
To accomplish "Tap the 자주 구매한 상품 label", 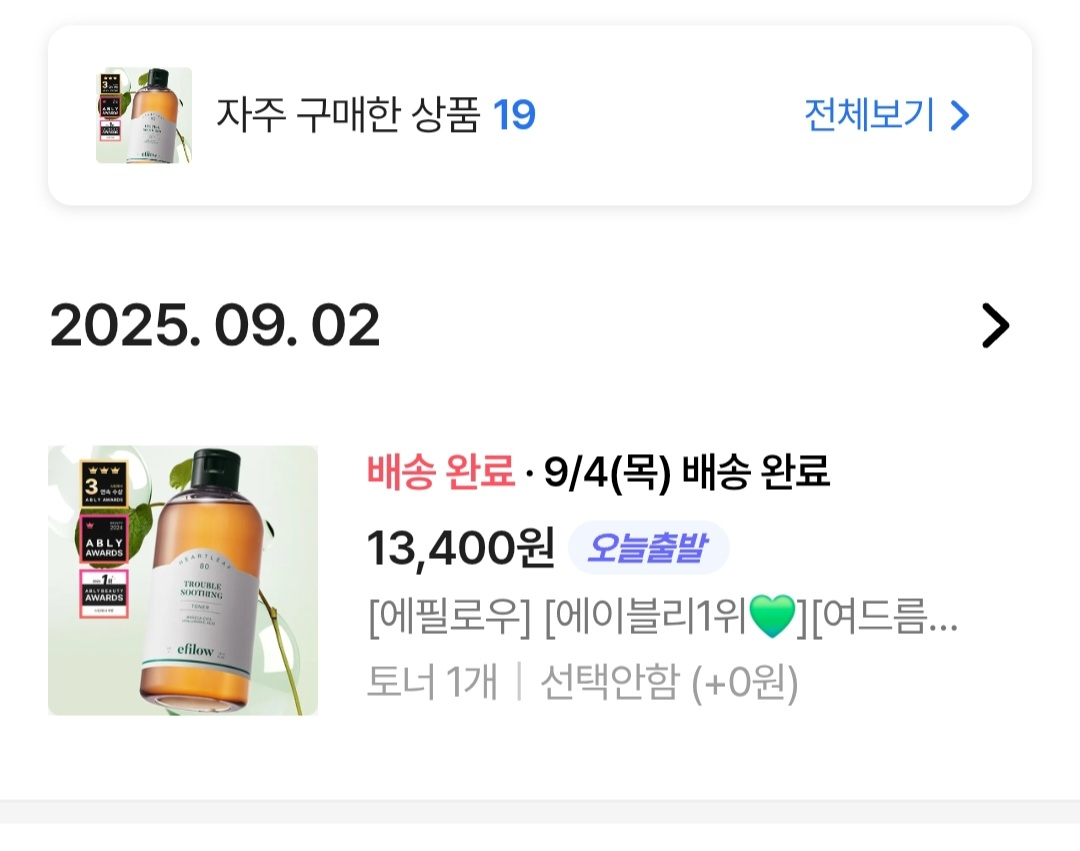I will (x=348, y=115).
